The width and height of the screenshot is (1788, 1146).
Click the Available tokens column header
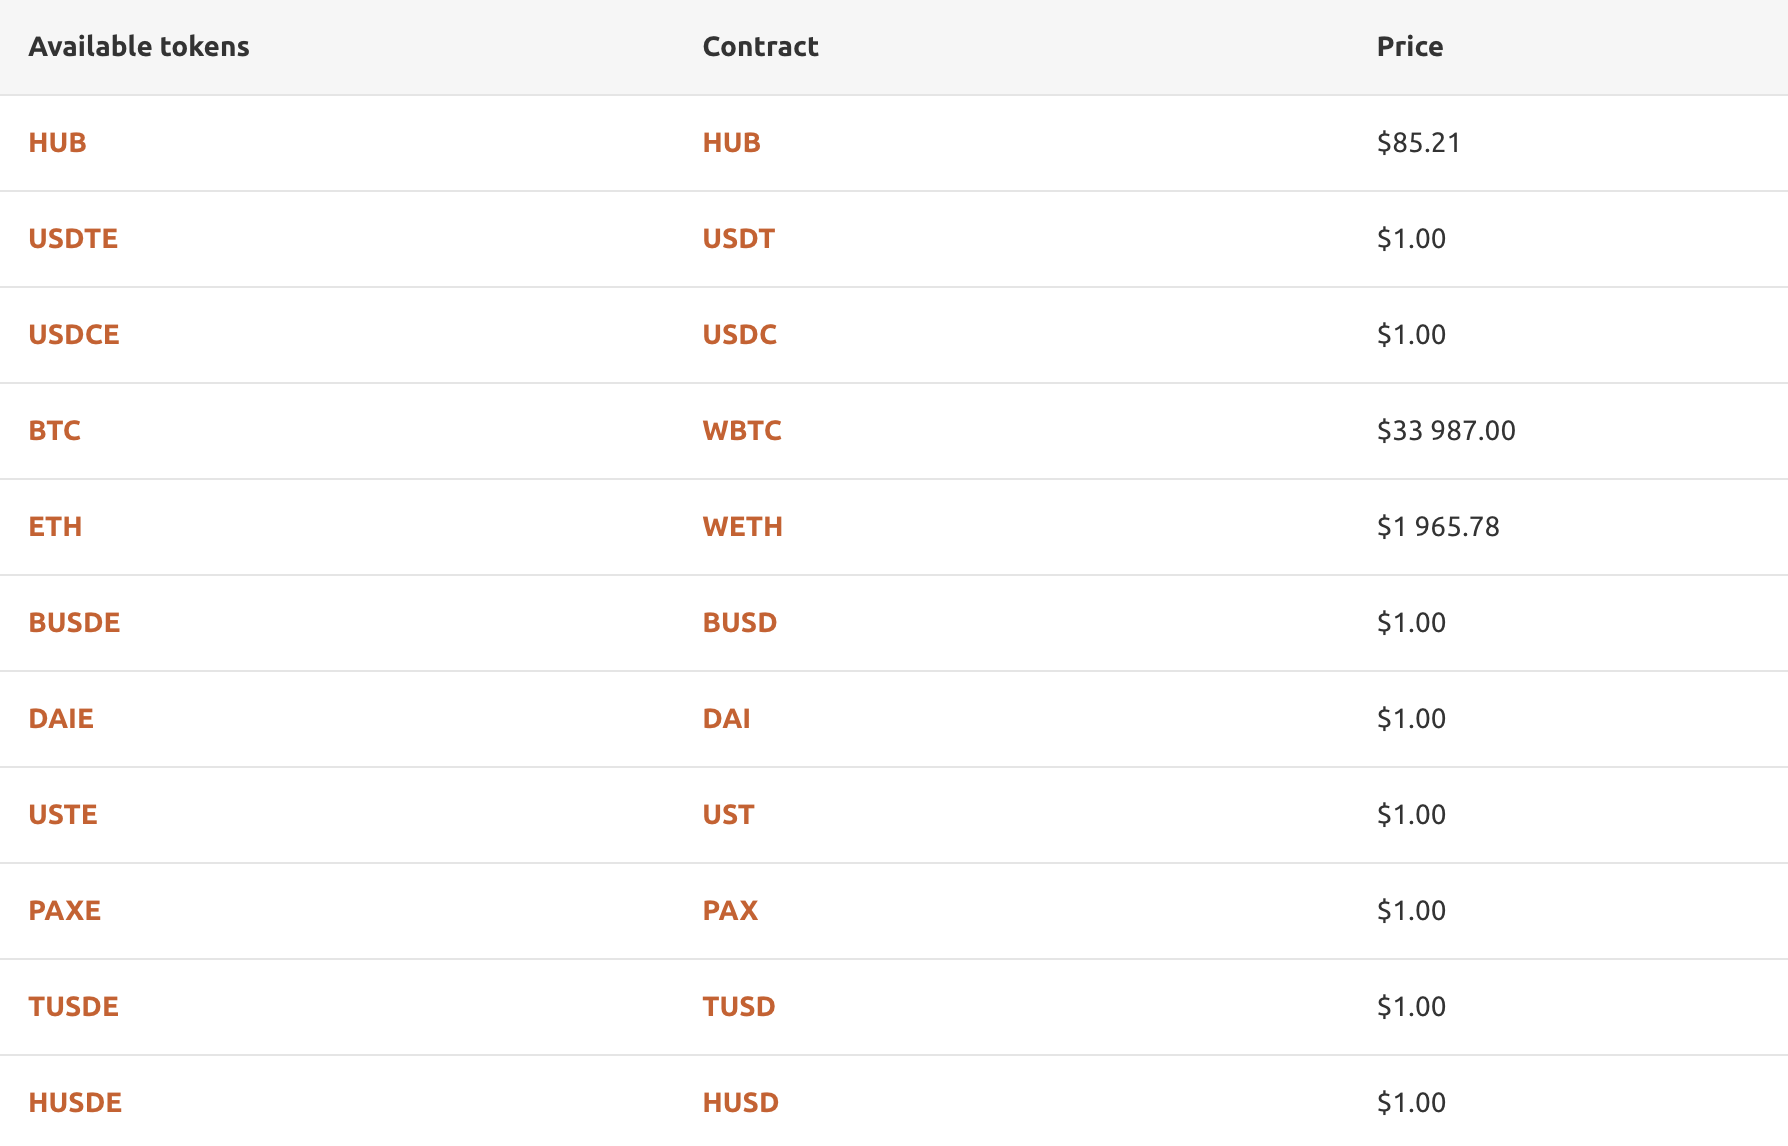click(x=139, y=47)
